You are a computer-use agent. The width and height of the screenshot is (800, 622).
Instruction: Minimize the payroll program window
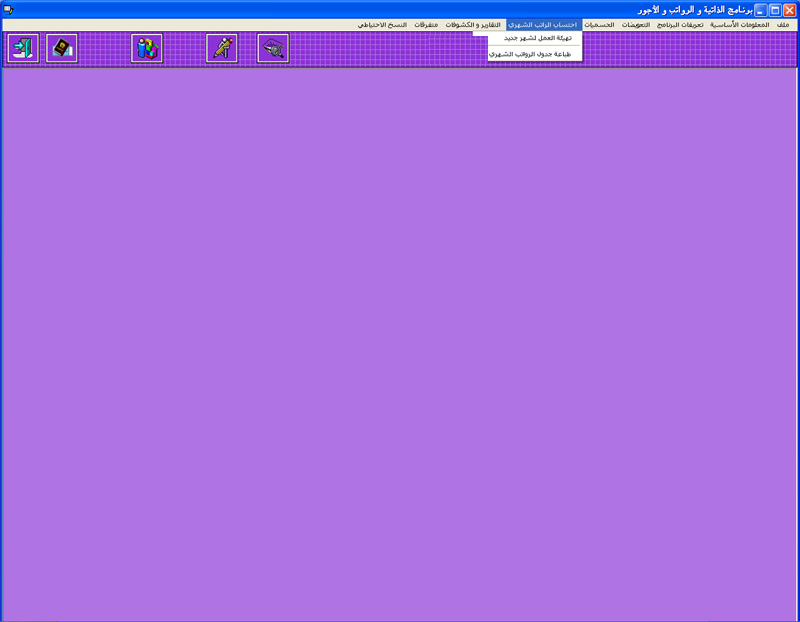click(760, 9)
